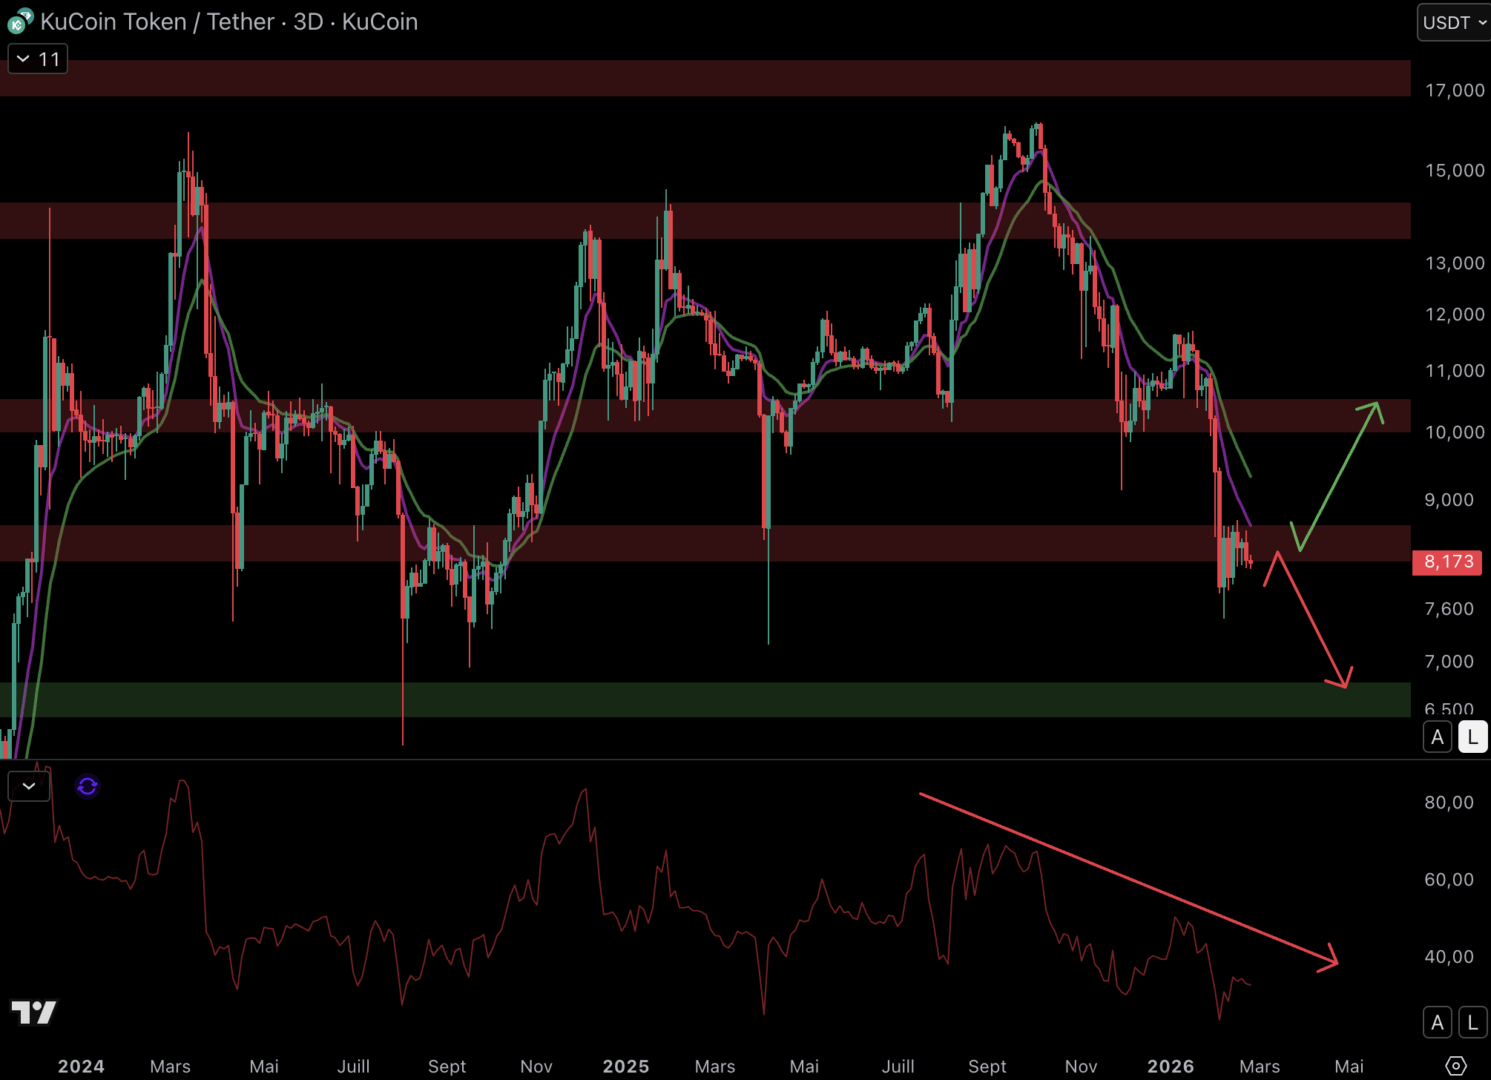Click the KuCoin Token / Tether symbol title

[x=229, y=22]
